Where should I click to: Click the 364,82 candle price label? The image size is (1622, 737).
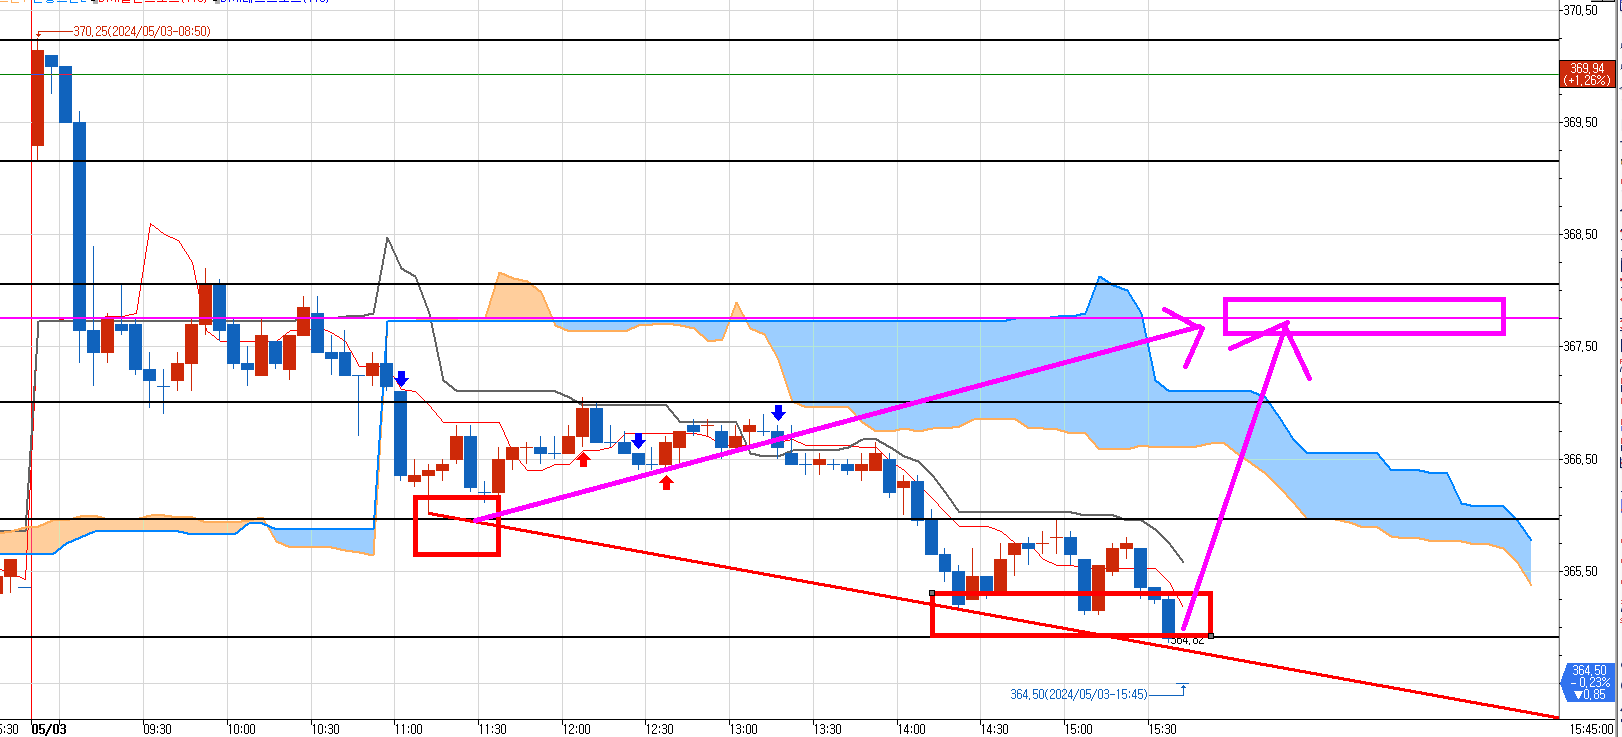click(1186, 640)
